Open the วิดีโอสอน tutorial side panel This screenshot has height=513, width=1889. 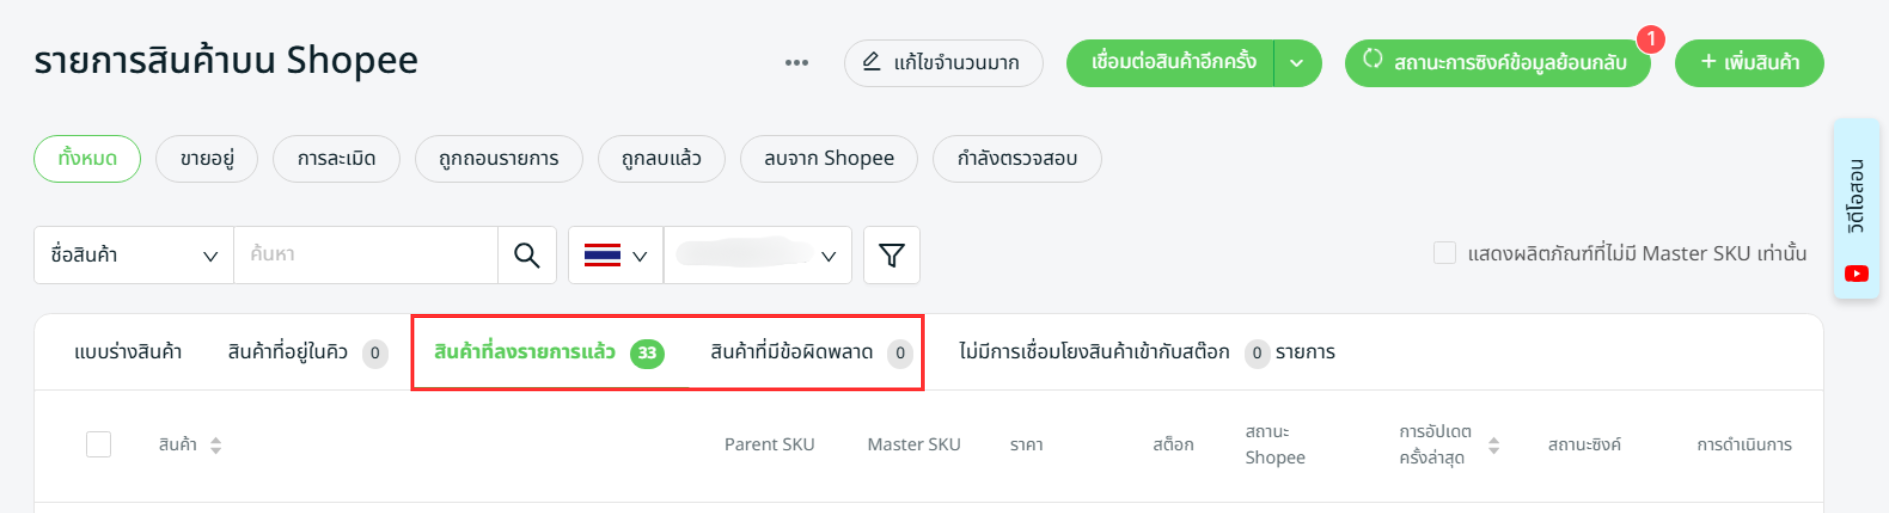point(1856,195)
